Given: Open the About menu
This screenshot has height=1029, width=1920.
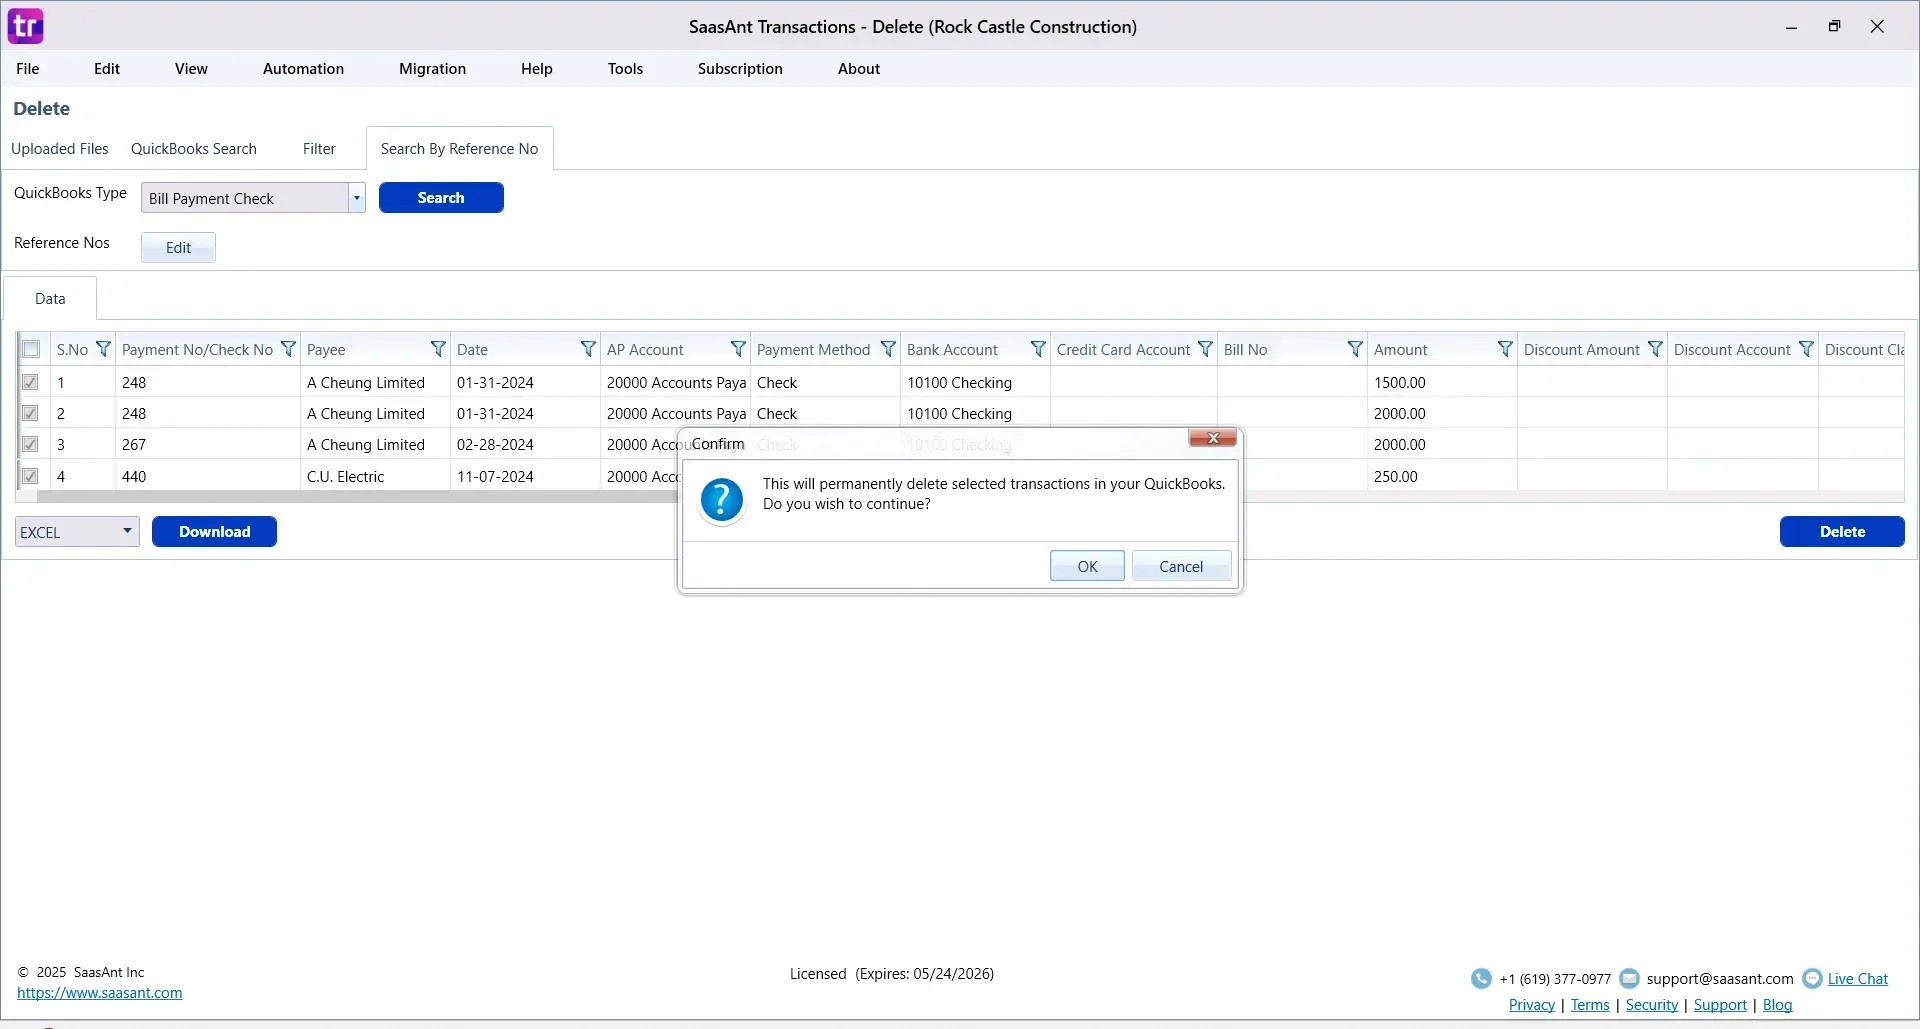Looking at the screenshot, I should [859, 69].
